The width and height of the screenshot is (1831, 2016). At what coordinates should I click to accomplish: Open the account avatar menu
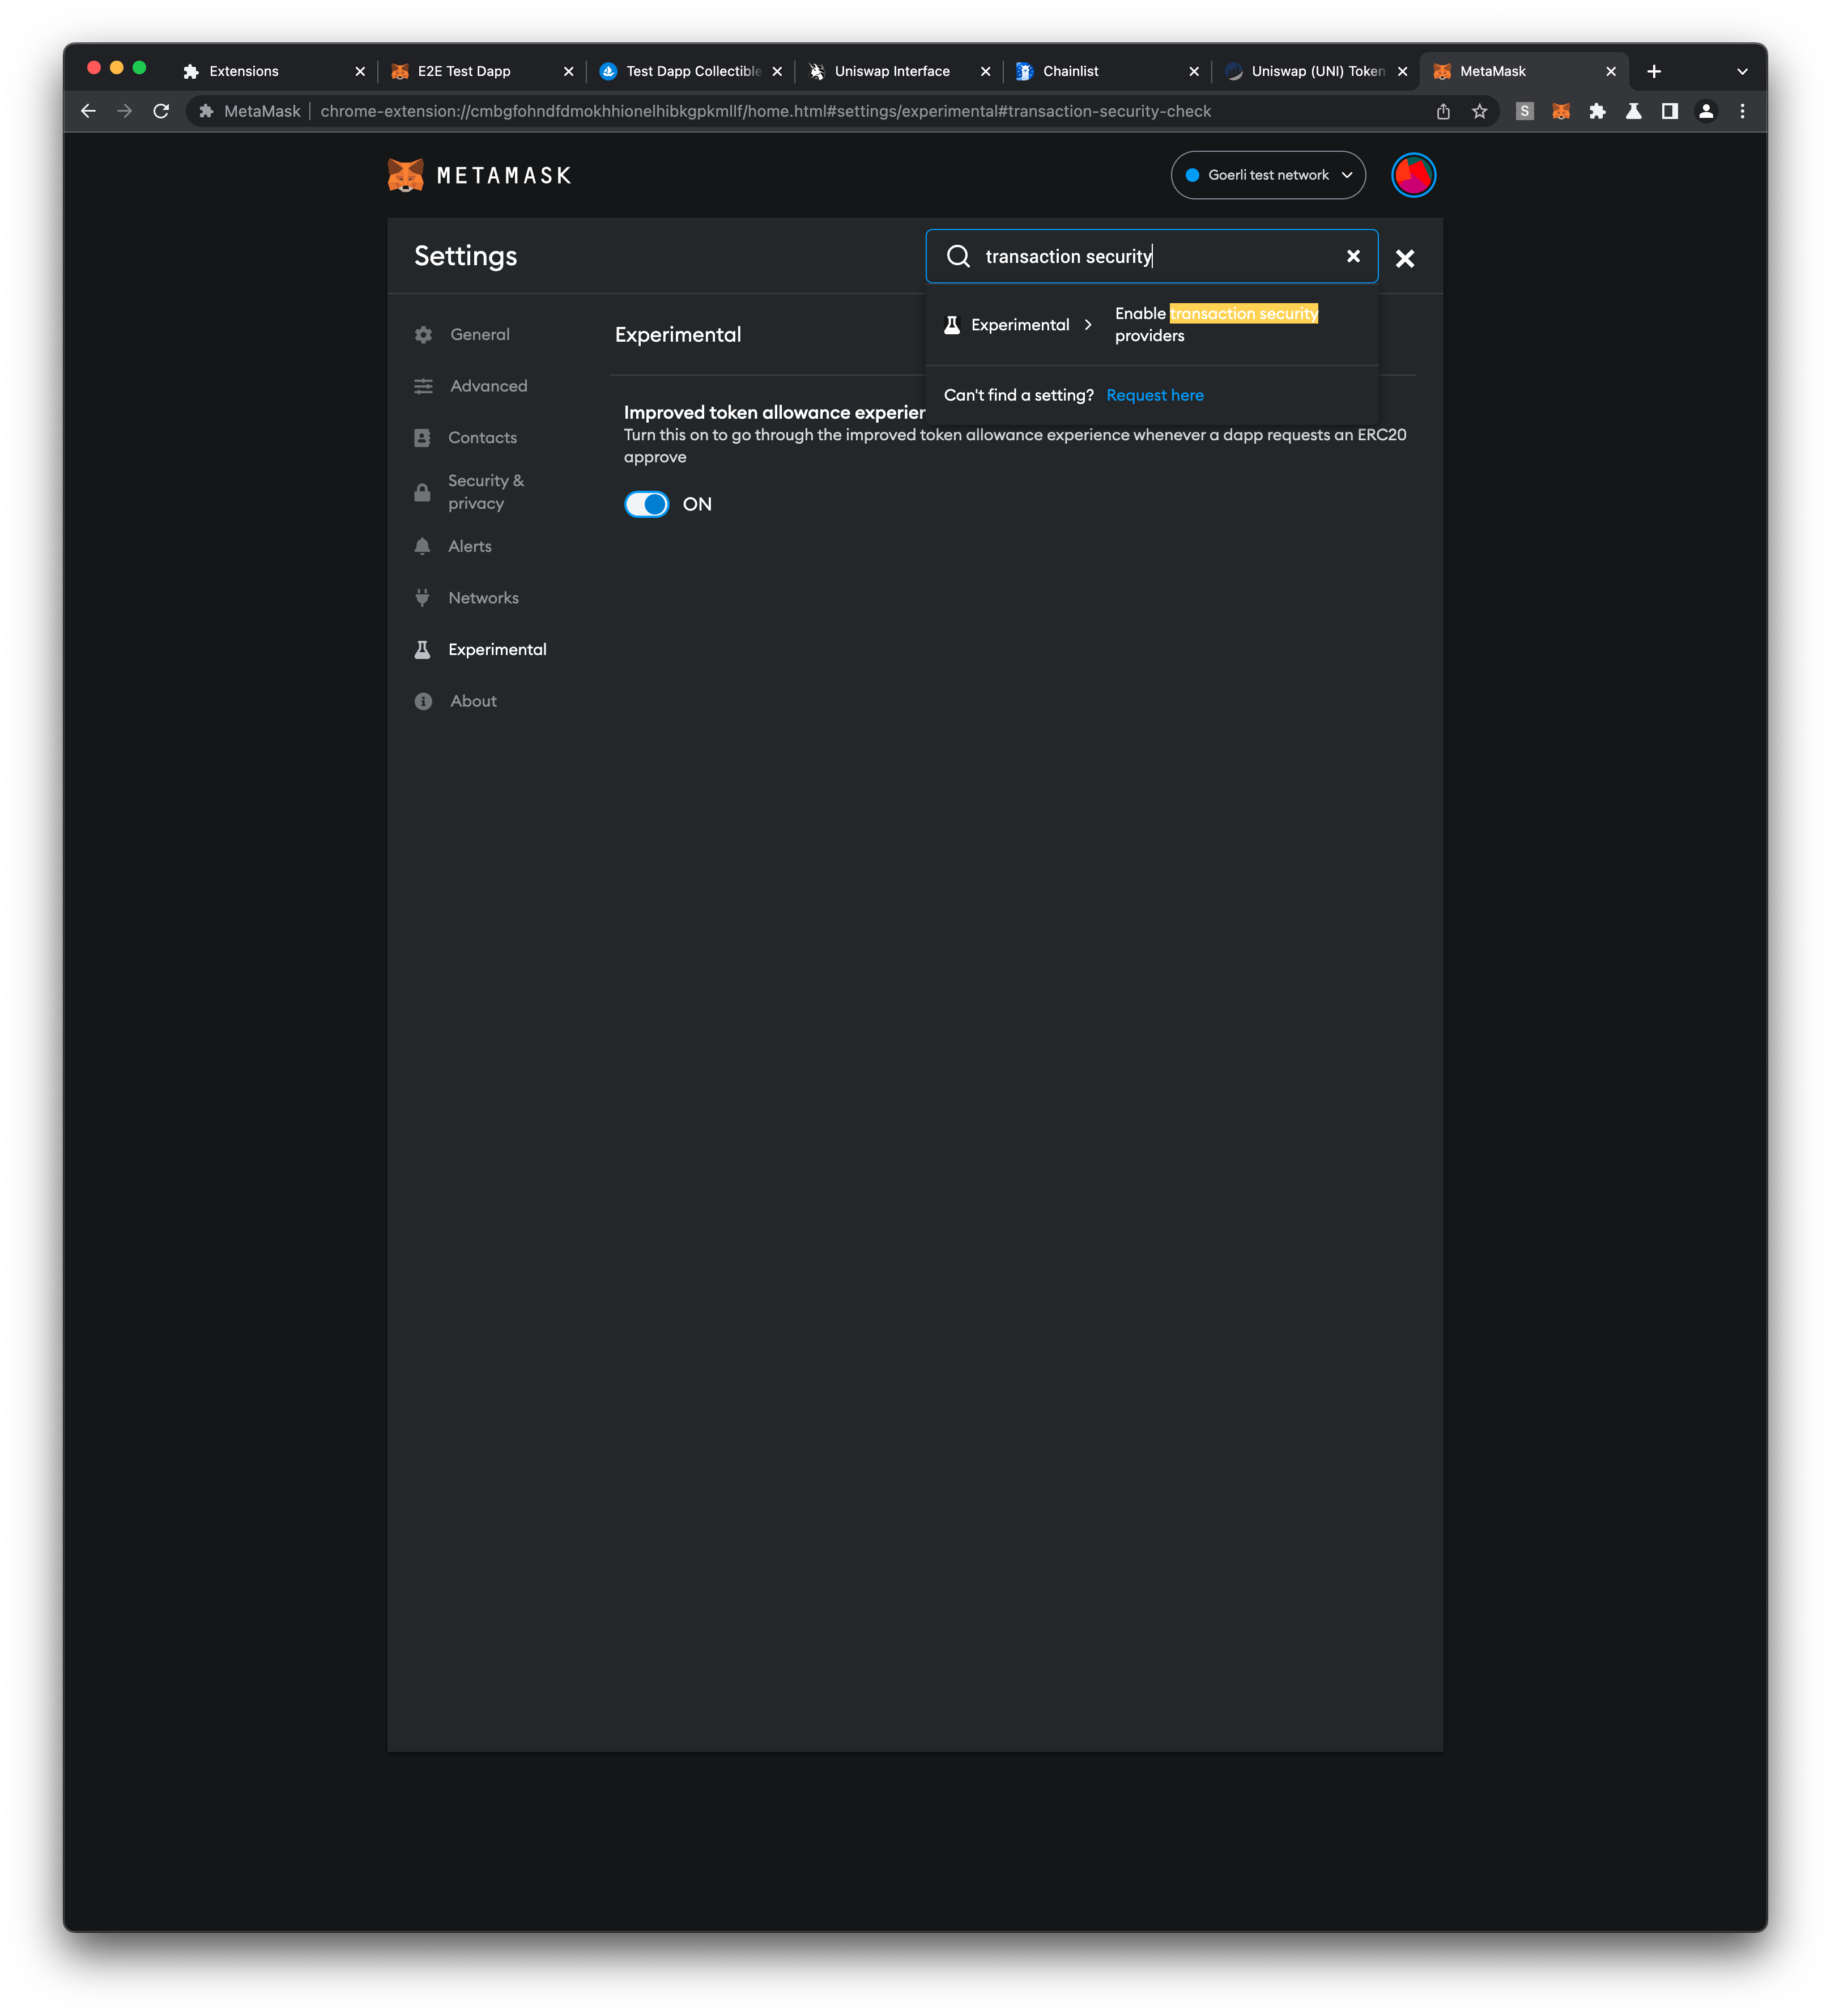coord(1413,175)
